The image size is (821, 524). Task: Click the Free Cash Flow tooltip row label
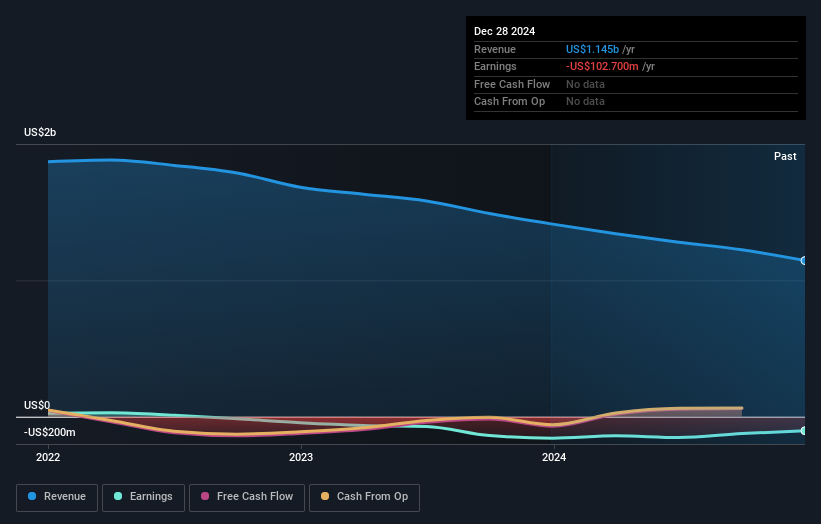[x=512, y=84]
